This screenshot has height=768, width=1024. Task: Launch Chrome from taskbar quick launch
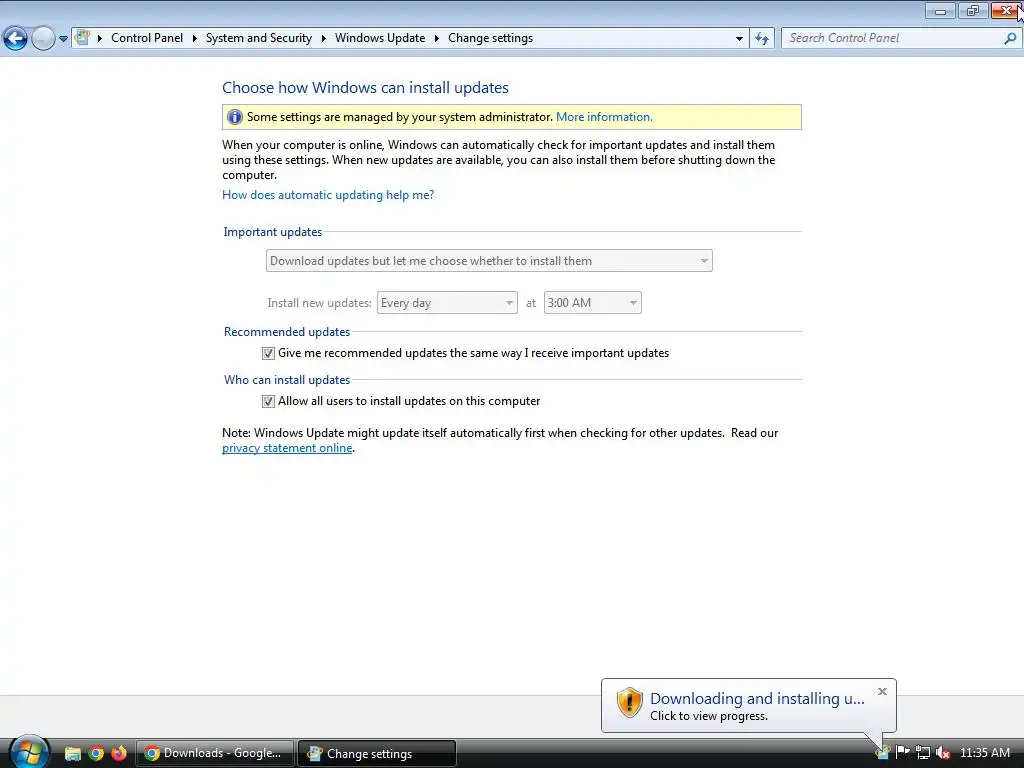coord(96,754)
